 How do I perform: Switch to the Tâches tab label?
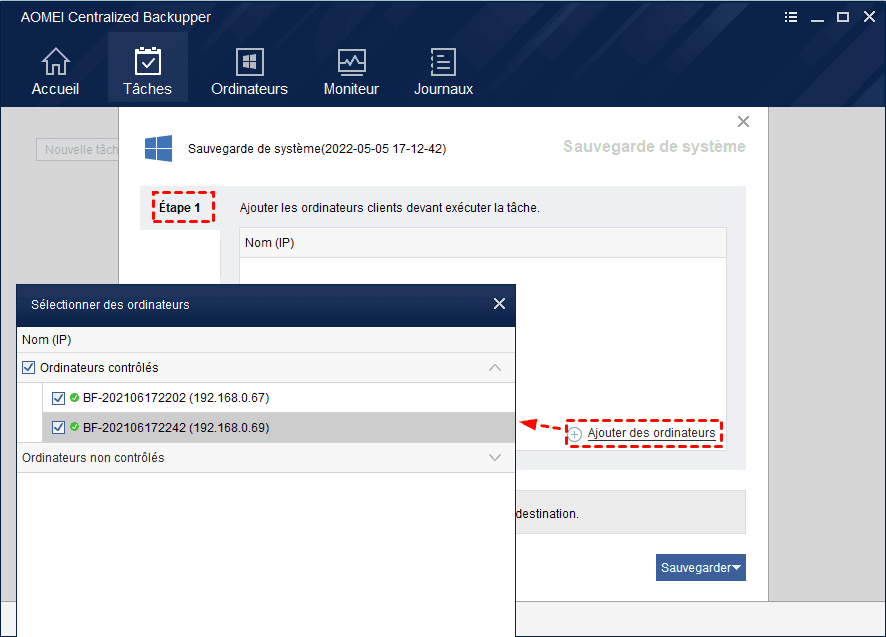[147, 89]
